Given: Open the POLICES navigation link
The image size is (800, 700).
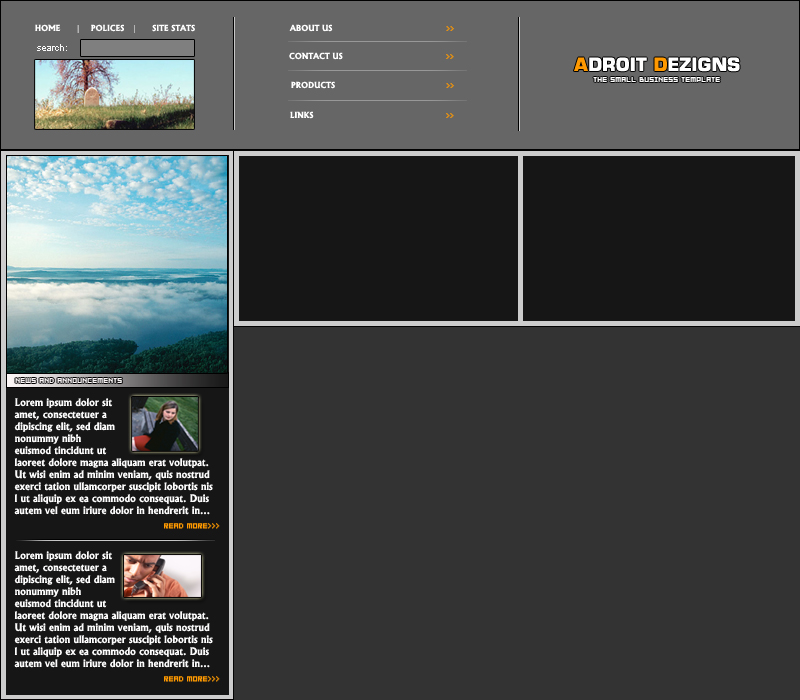Looking at the screenshot, I should pos(107,28).
